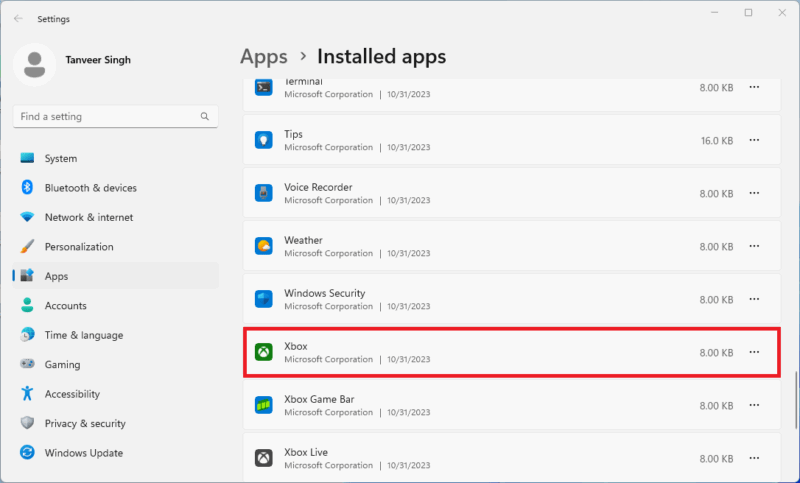Open Time & language settings

[116, 335]
